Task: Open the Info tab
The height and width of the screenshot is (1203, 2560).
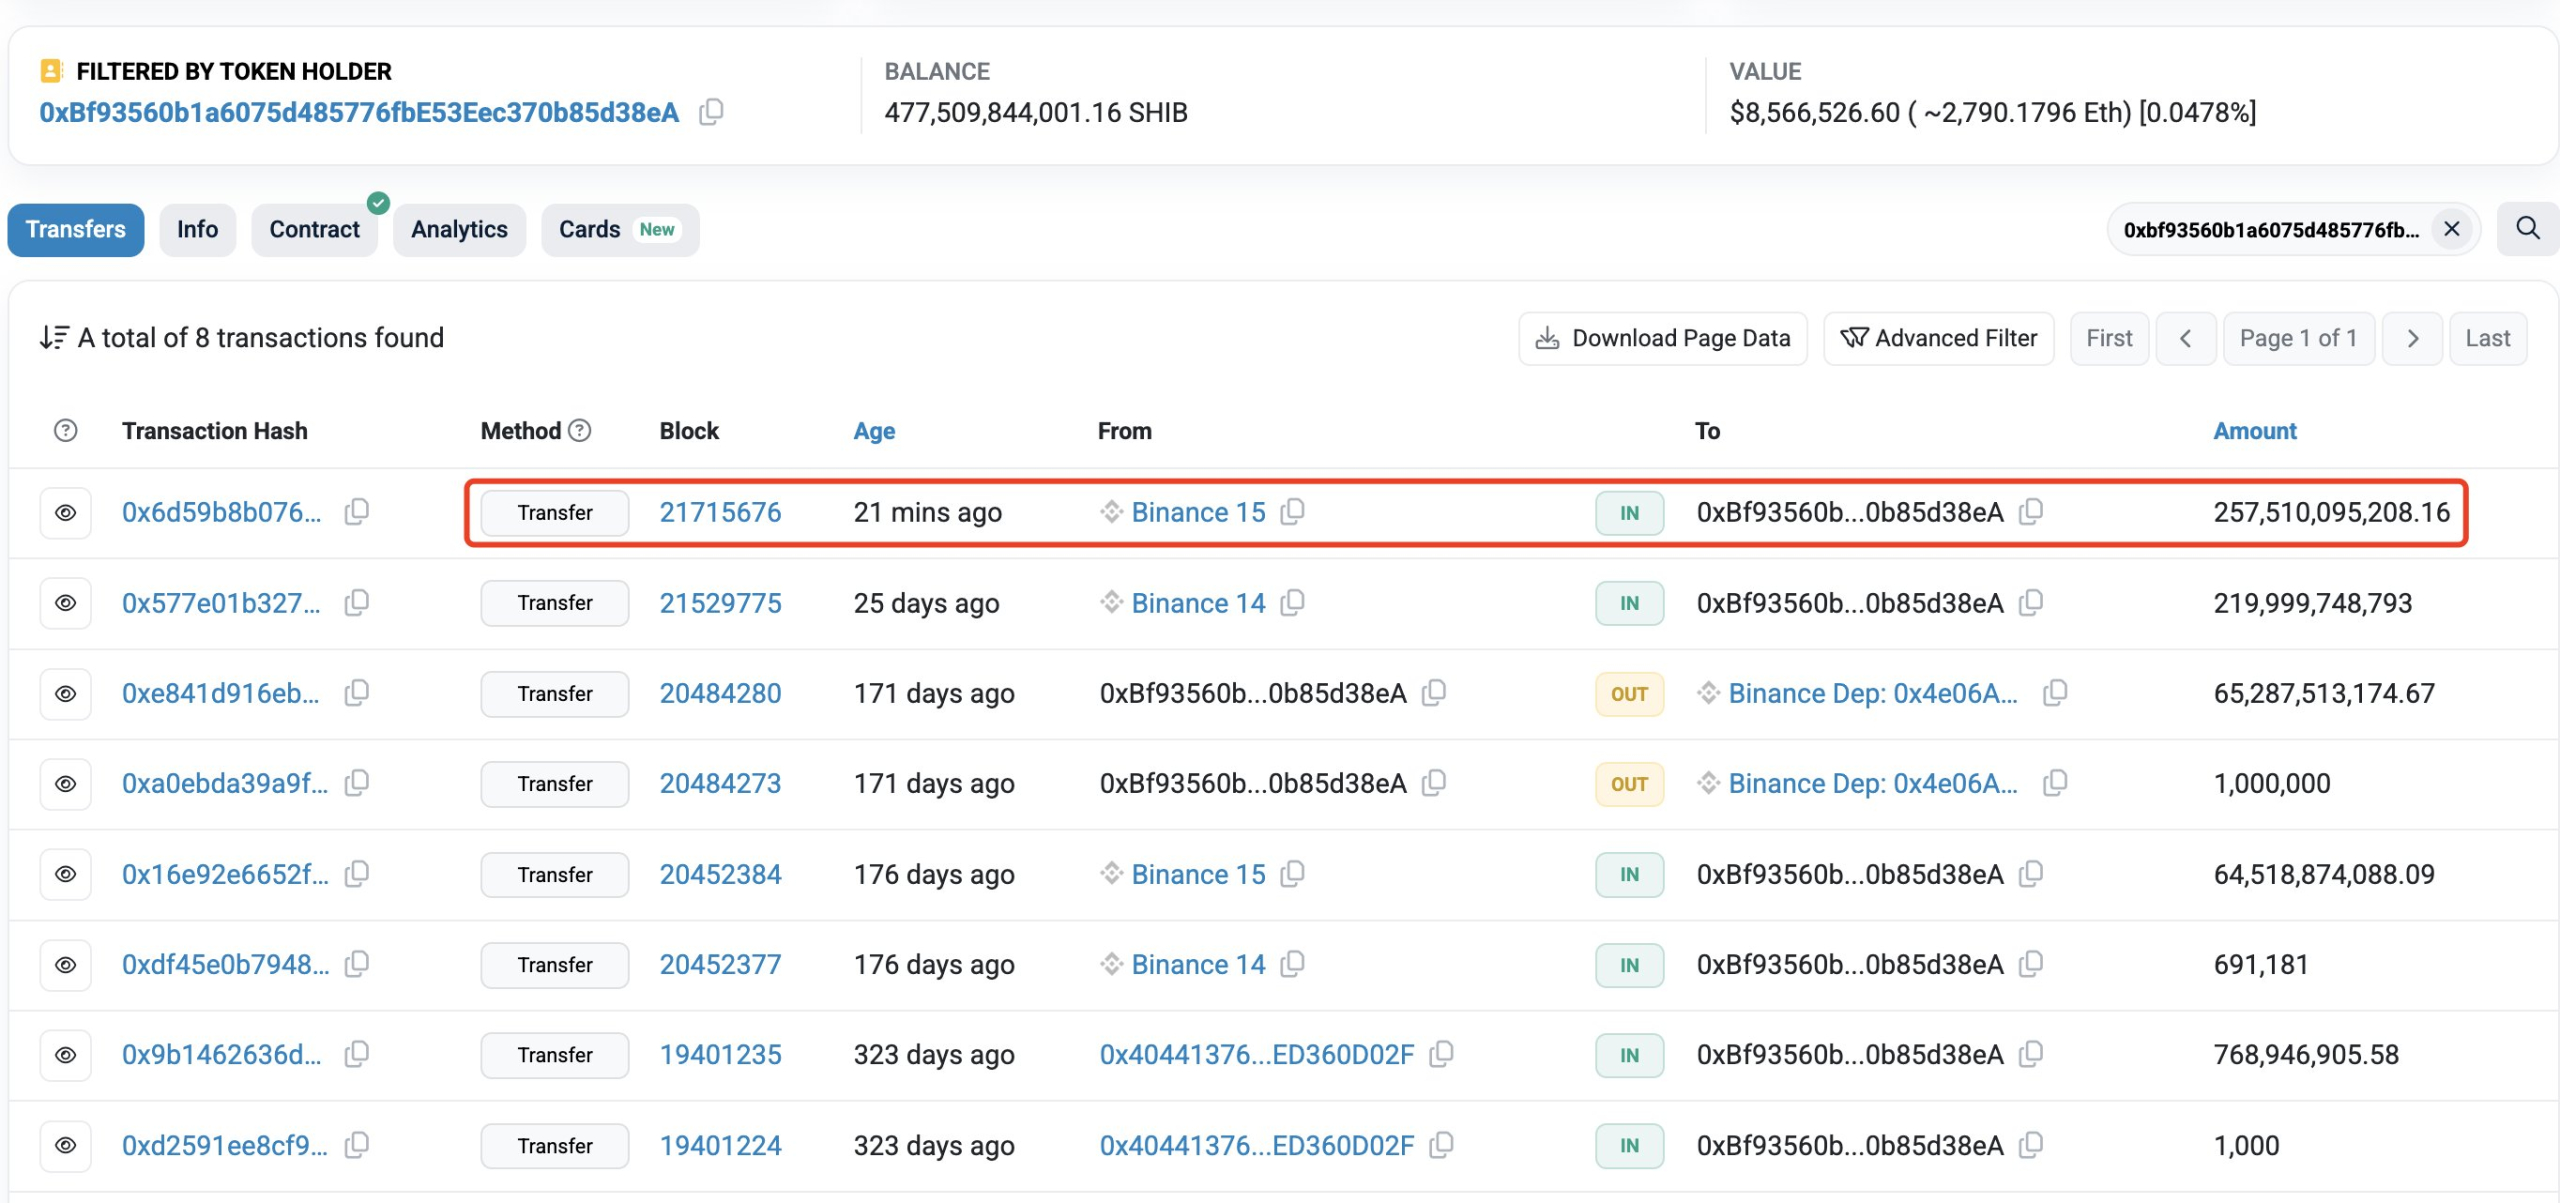Action: 197,230
